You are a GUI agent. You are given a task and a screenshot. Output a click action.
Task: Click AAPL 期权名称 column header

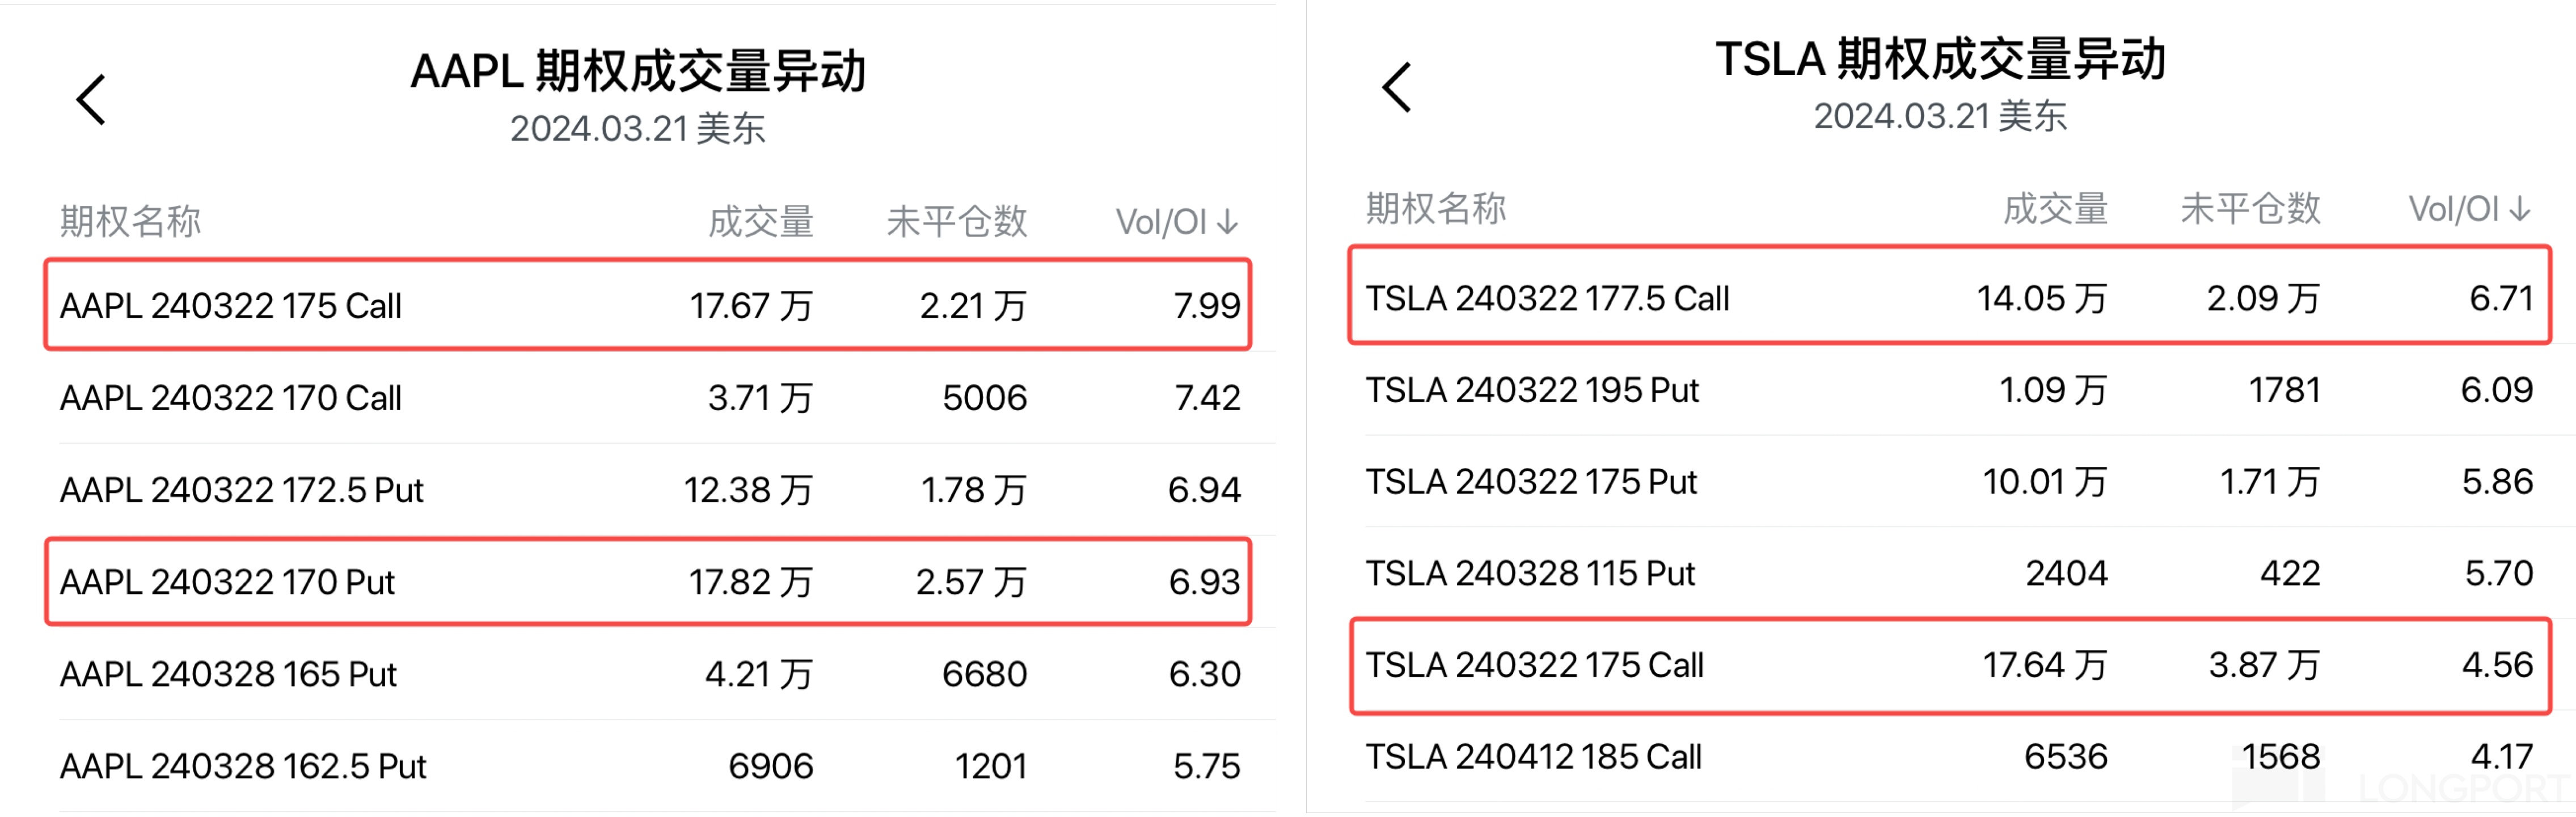click(131, 221)
